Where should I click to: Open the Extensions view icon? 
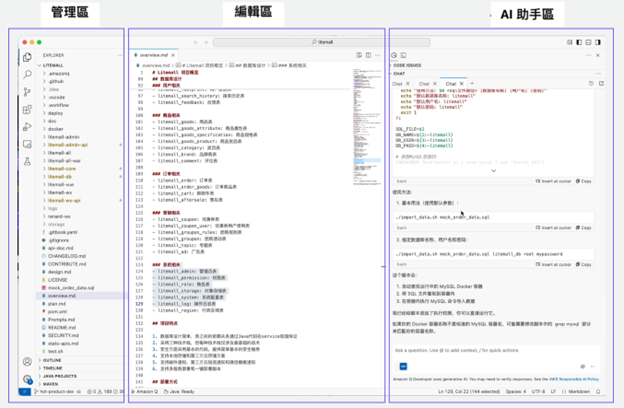(27, 109)
